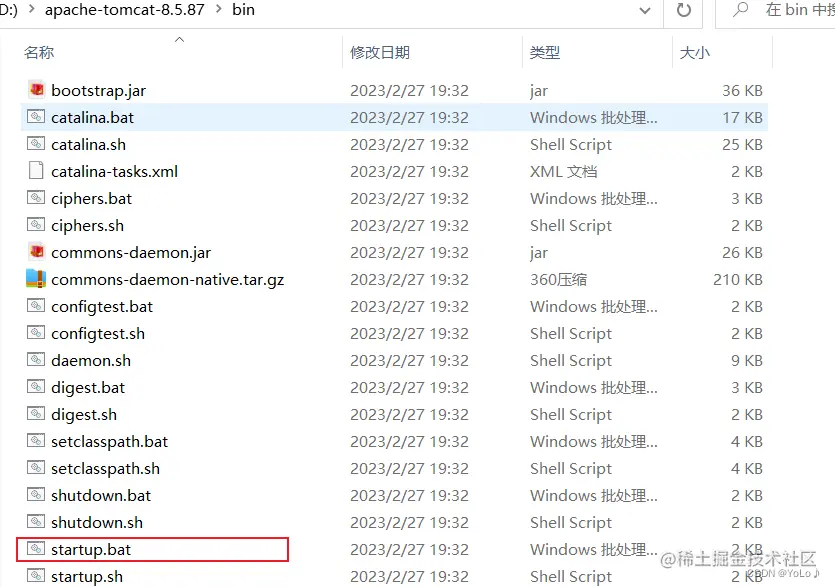Click the bin breadcrumb segment
Screen dimensions: 835x587
click(x=243, y=10)
